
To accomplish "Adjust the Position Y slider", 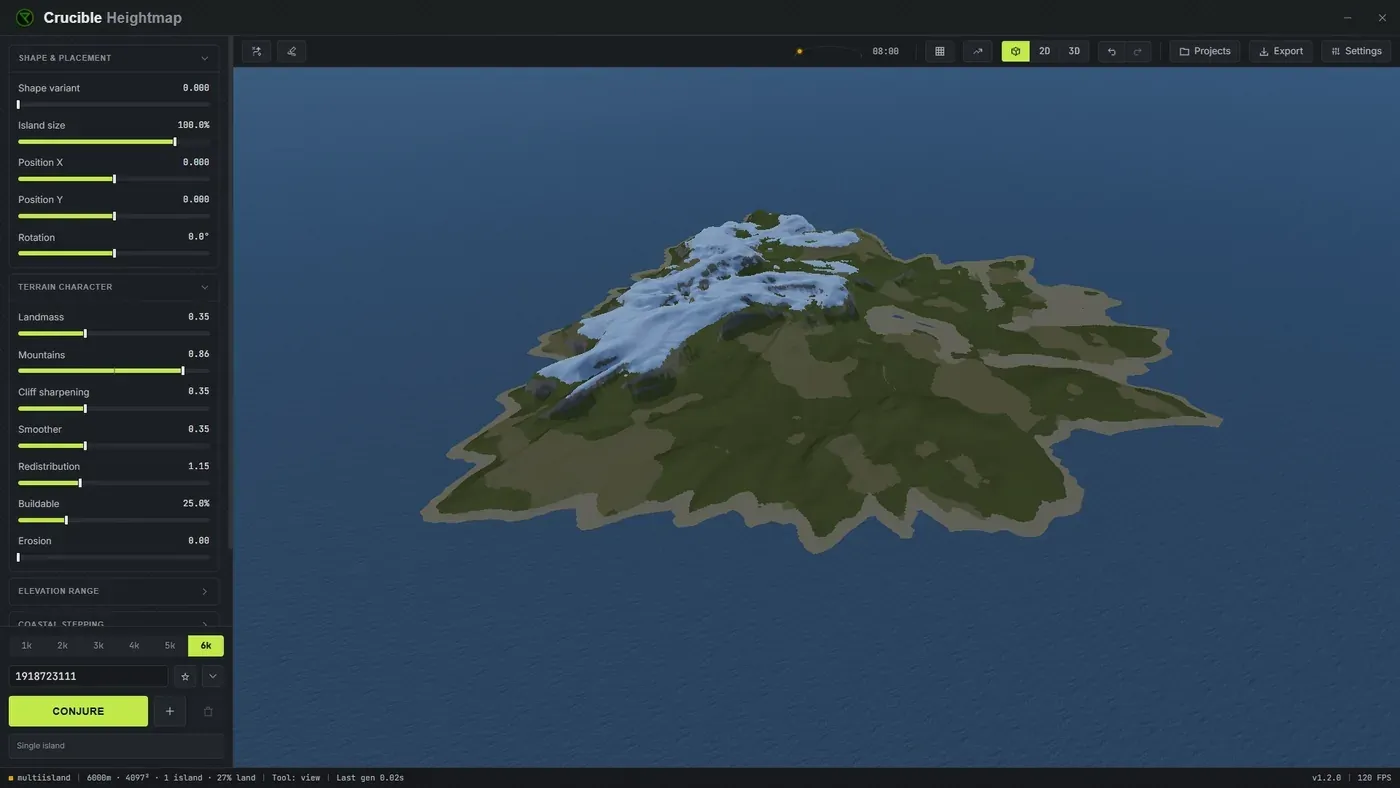I will (114, 215).
